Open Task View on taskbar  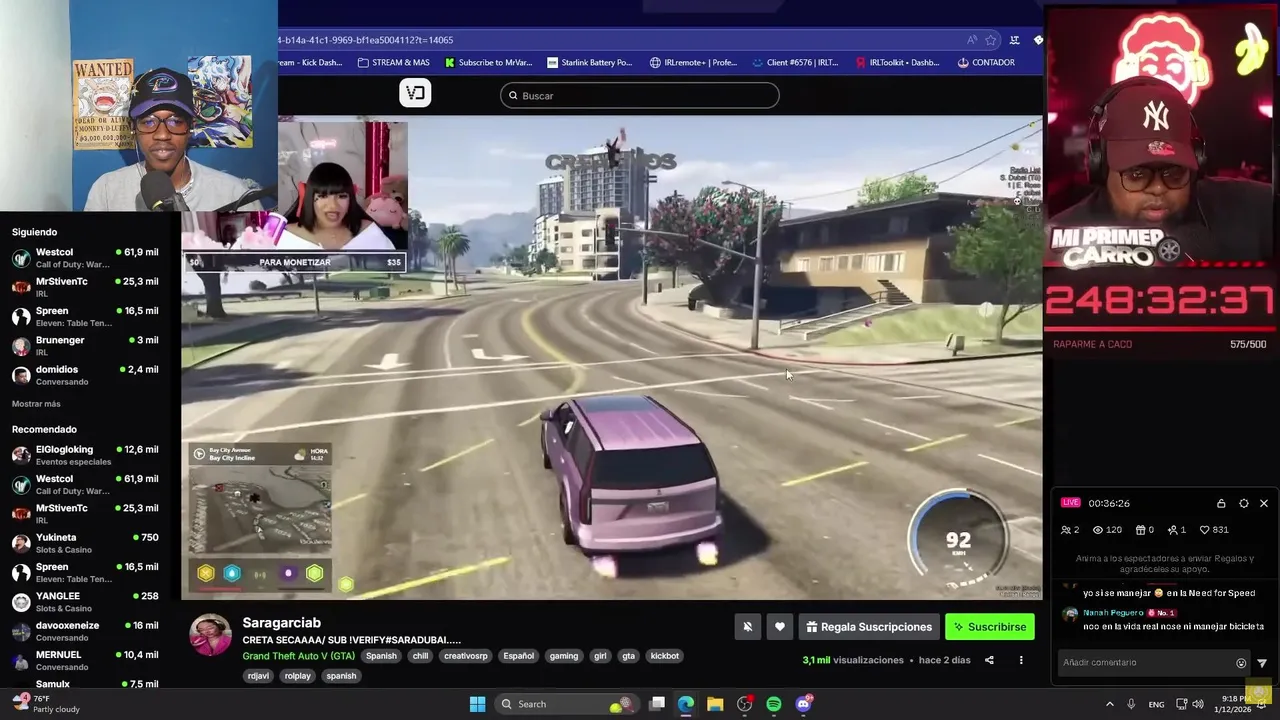pos(657,704)
